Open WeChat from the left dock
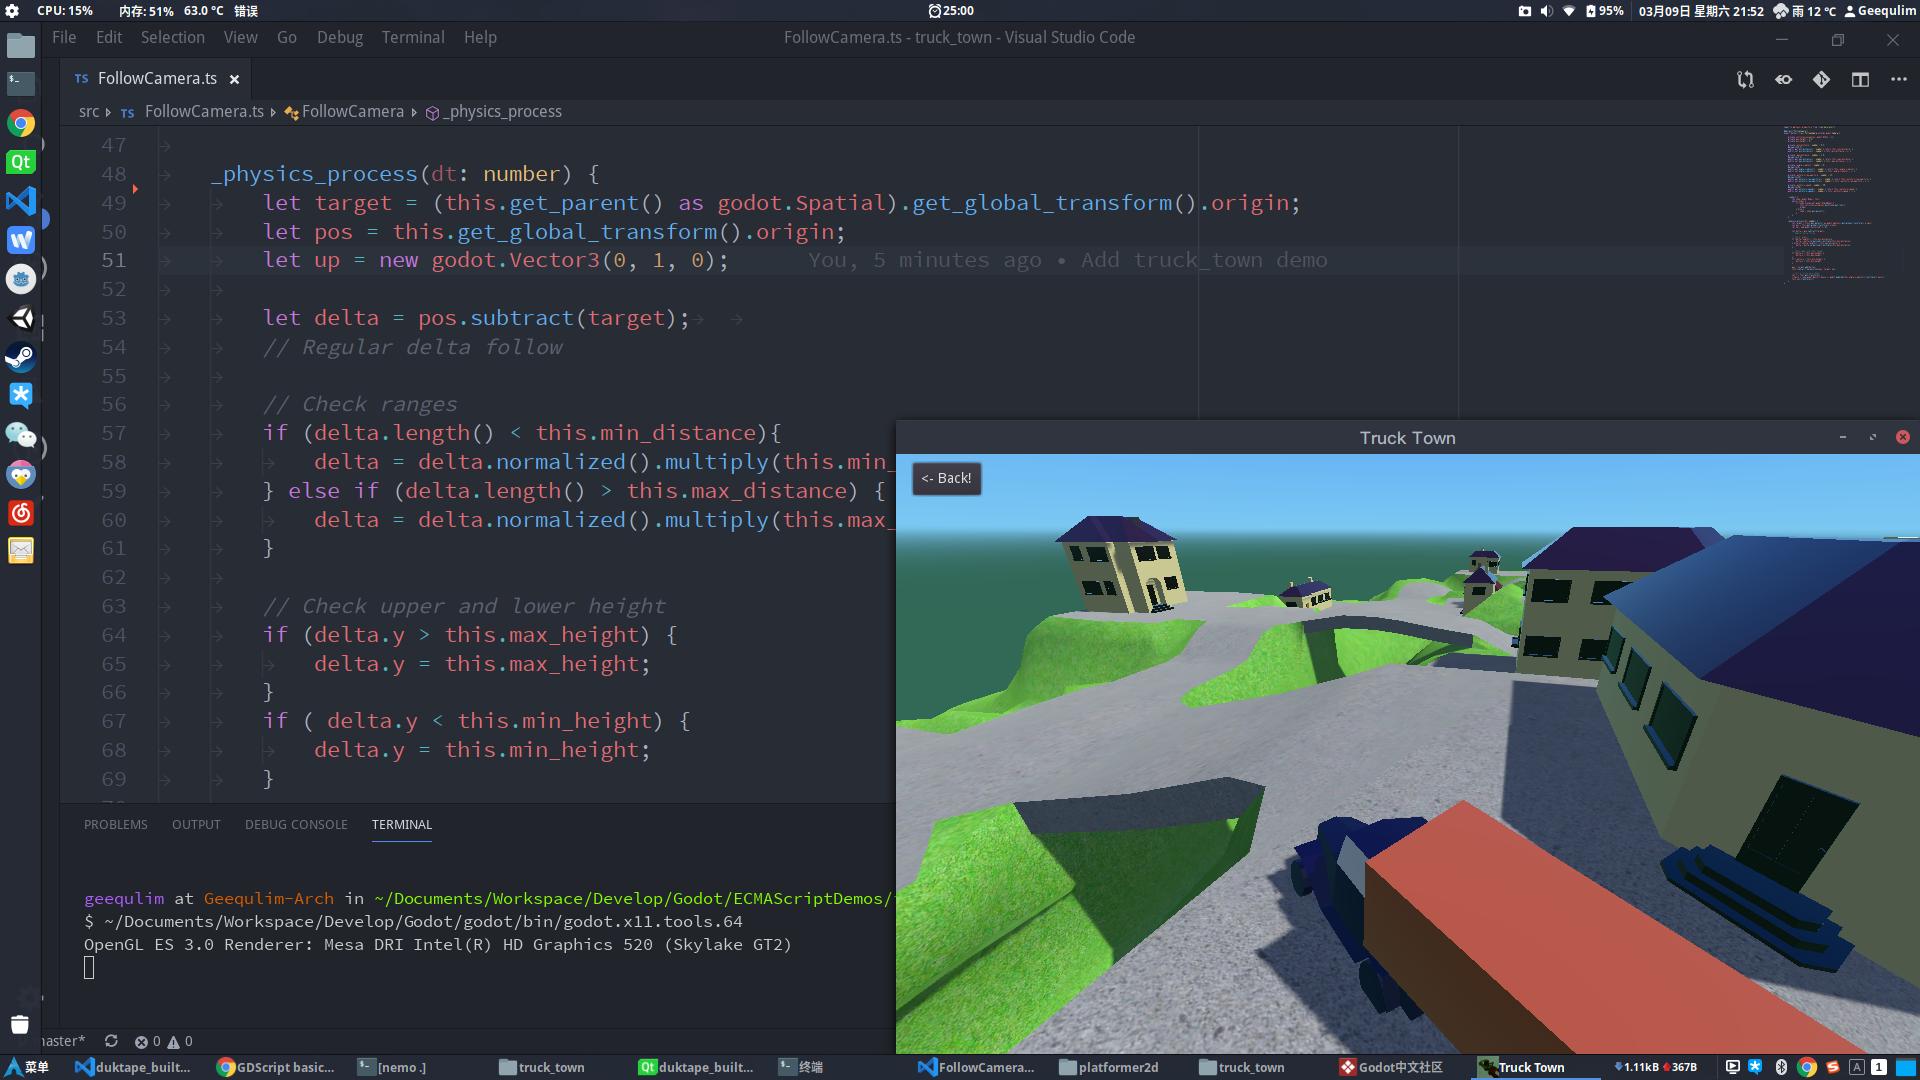 click(x=20, y=436)
